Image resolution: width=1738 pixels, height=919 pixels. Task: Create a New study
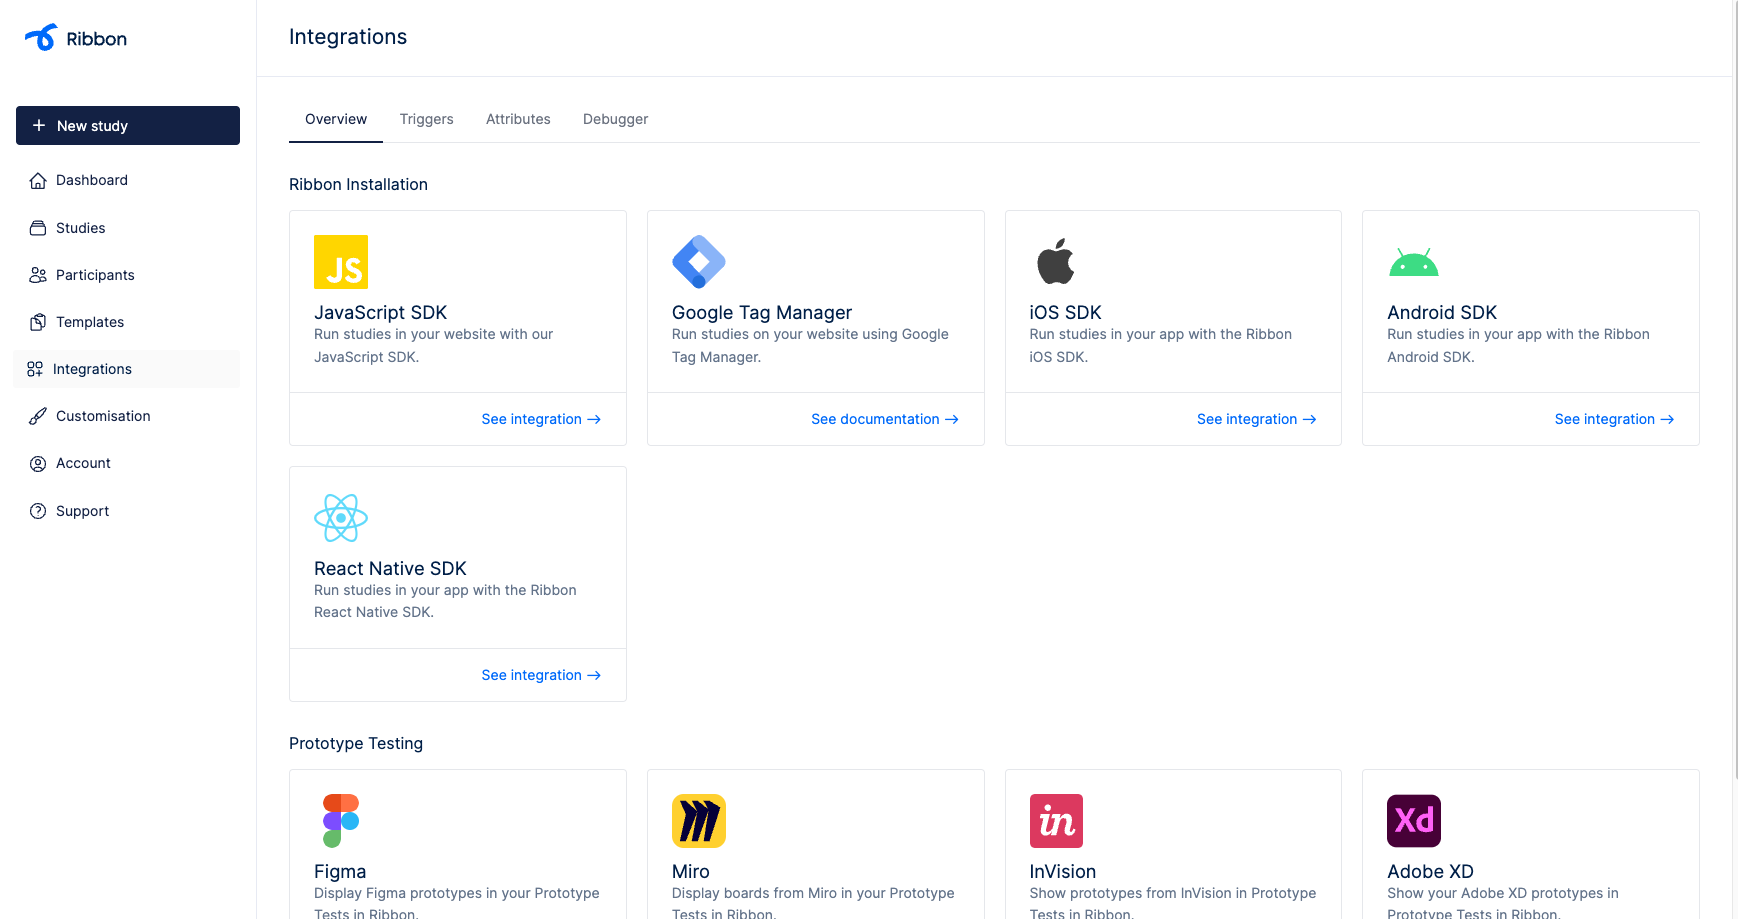click(x=128, y=125)
